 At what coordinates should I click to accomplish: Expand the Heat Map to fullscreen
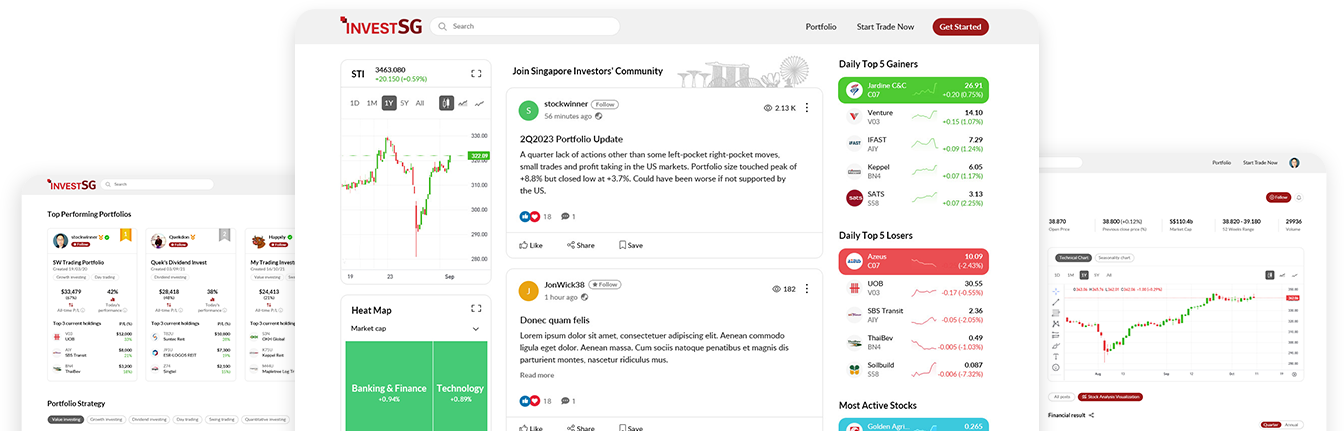476,309
